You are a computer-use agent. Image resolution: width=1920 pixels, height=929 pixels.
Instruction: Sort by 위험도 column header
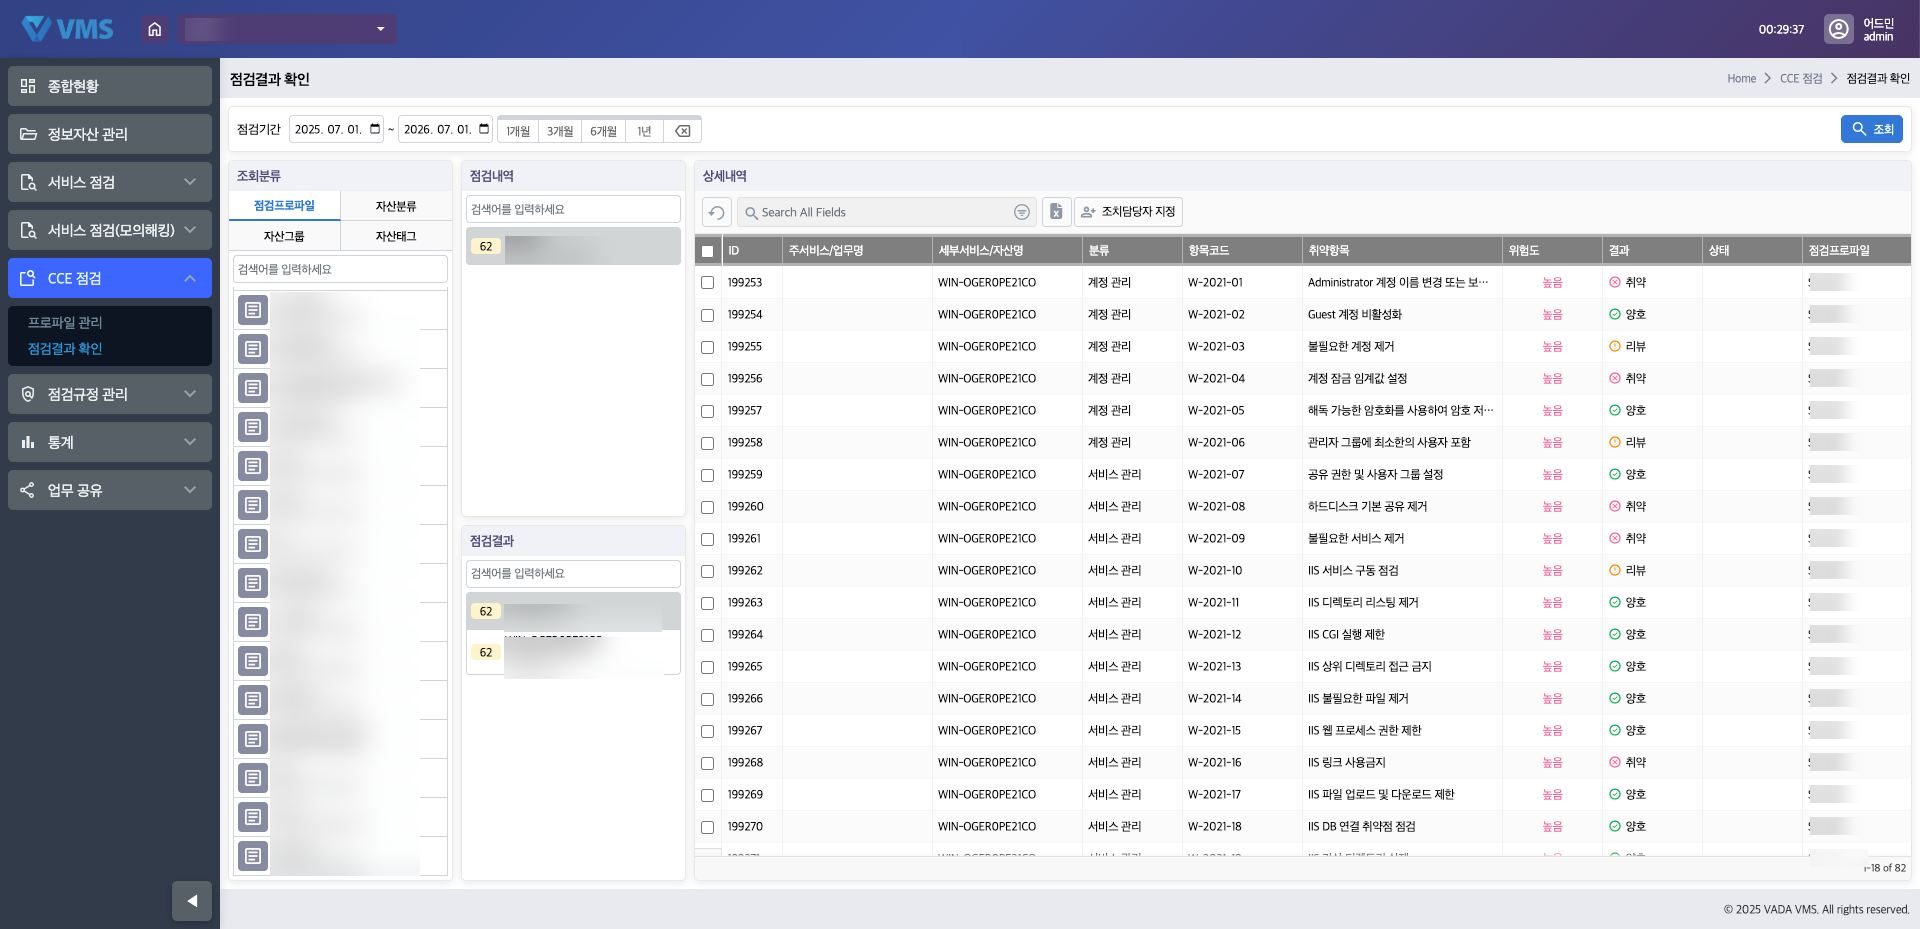coord(1552,250)
